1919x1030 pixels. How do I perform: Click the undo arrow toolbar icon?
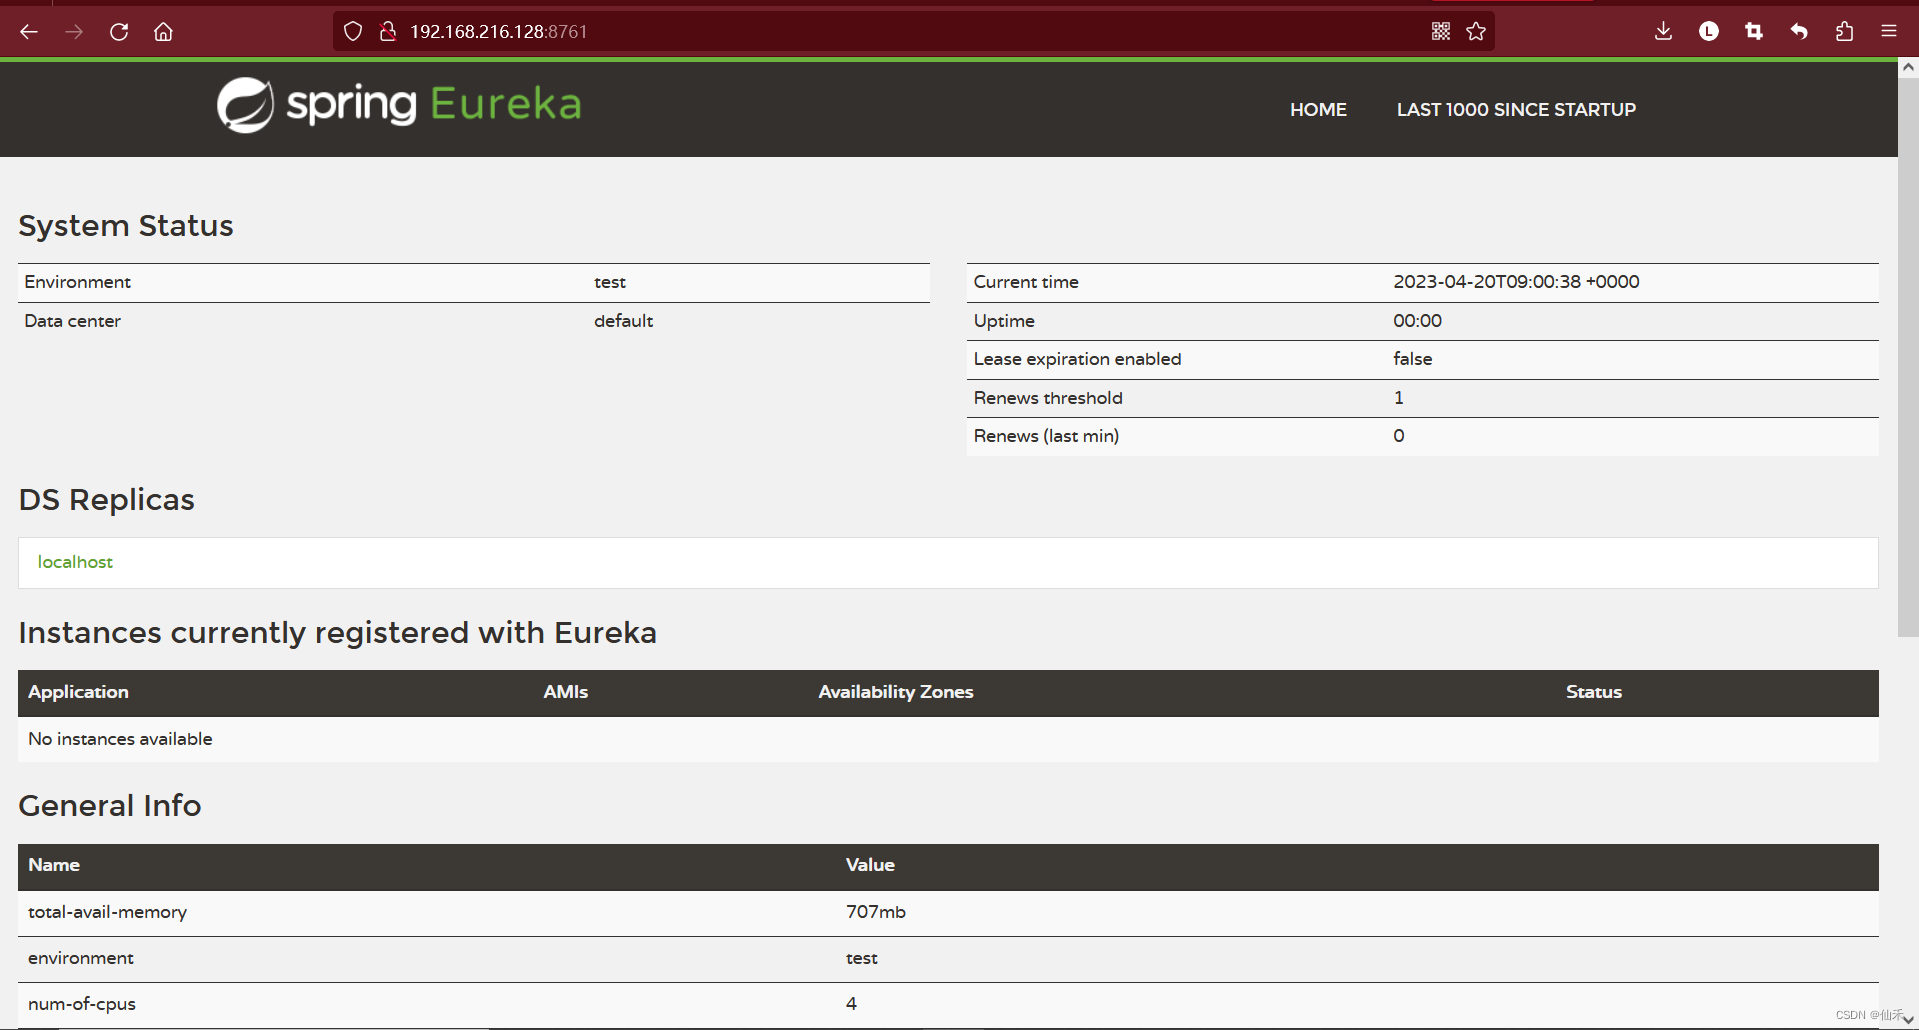coord(1798,31)
